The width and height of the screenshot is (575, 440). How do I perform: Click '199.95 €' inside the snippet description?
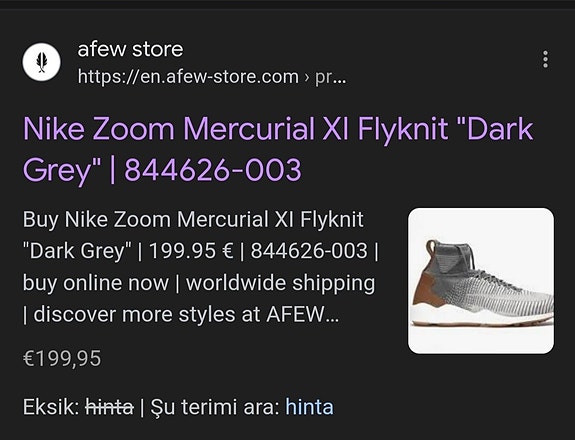coord(191,251)
